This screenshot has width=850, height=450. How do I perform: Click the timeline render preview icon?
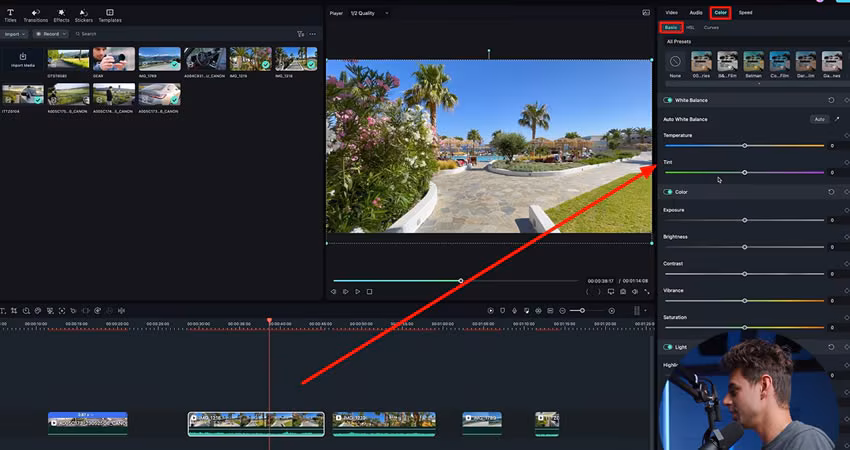pyautogui.click(x=491, y=311)
